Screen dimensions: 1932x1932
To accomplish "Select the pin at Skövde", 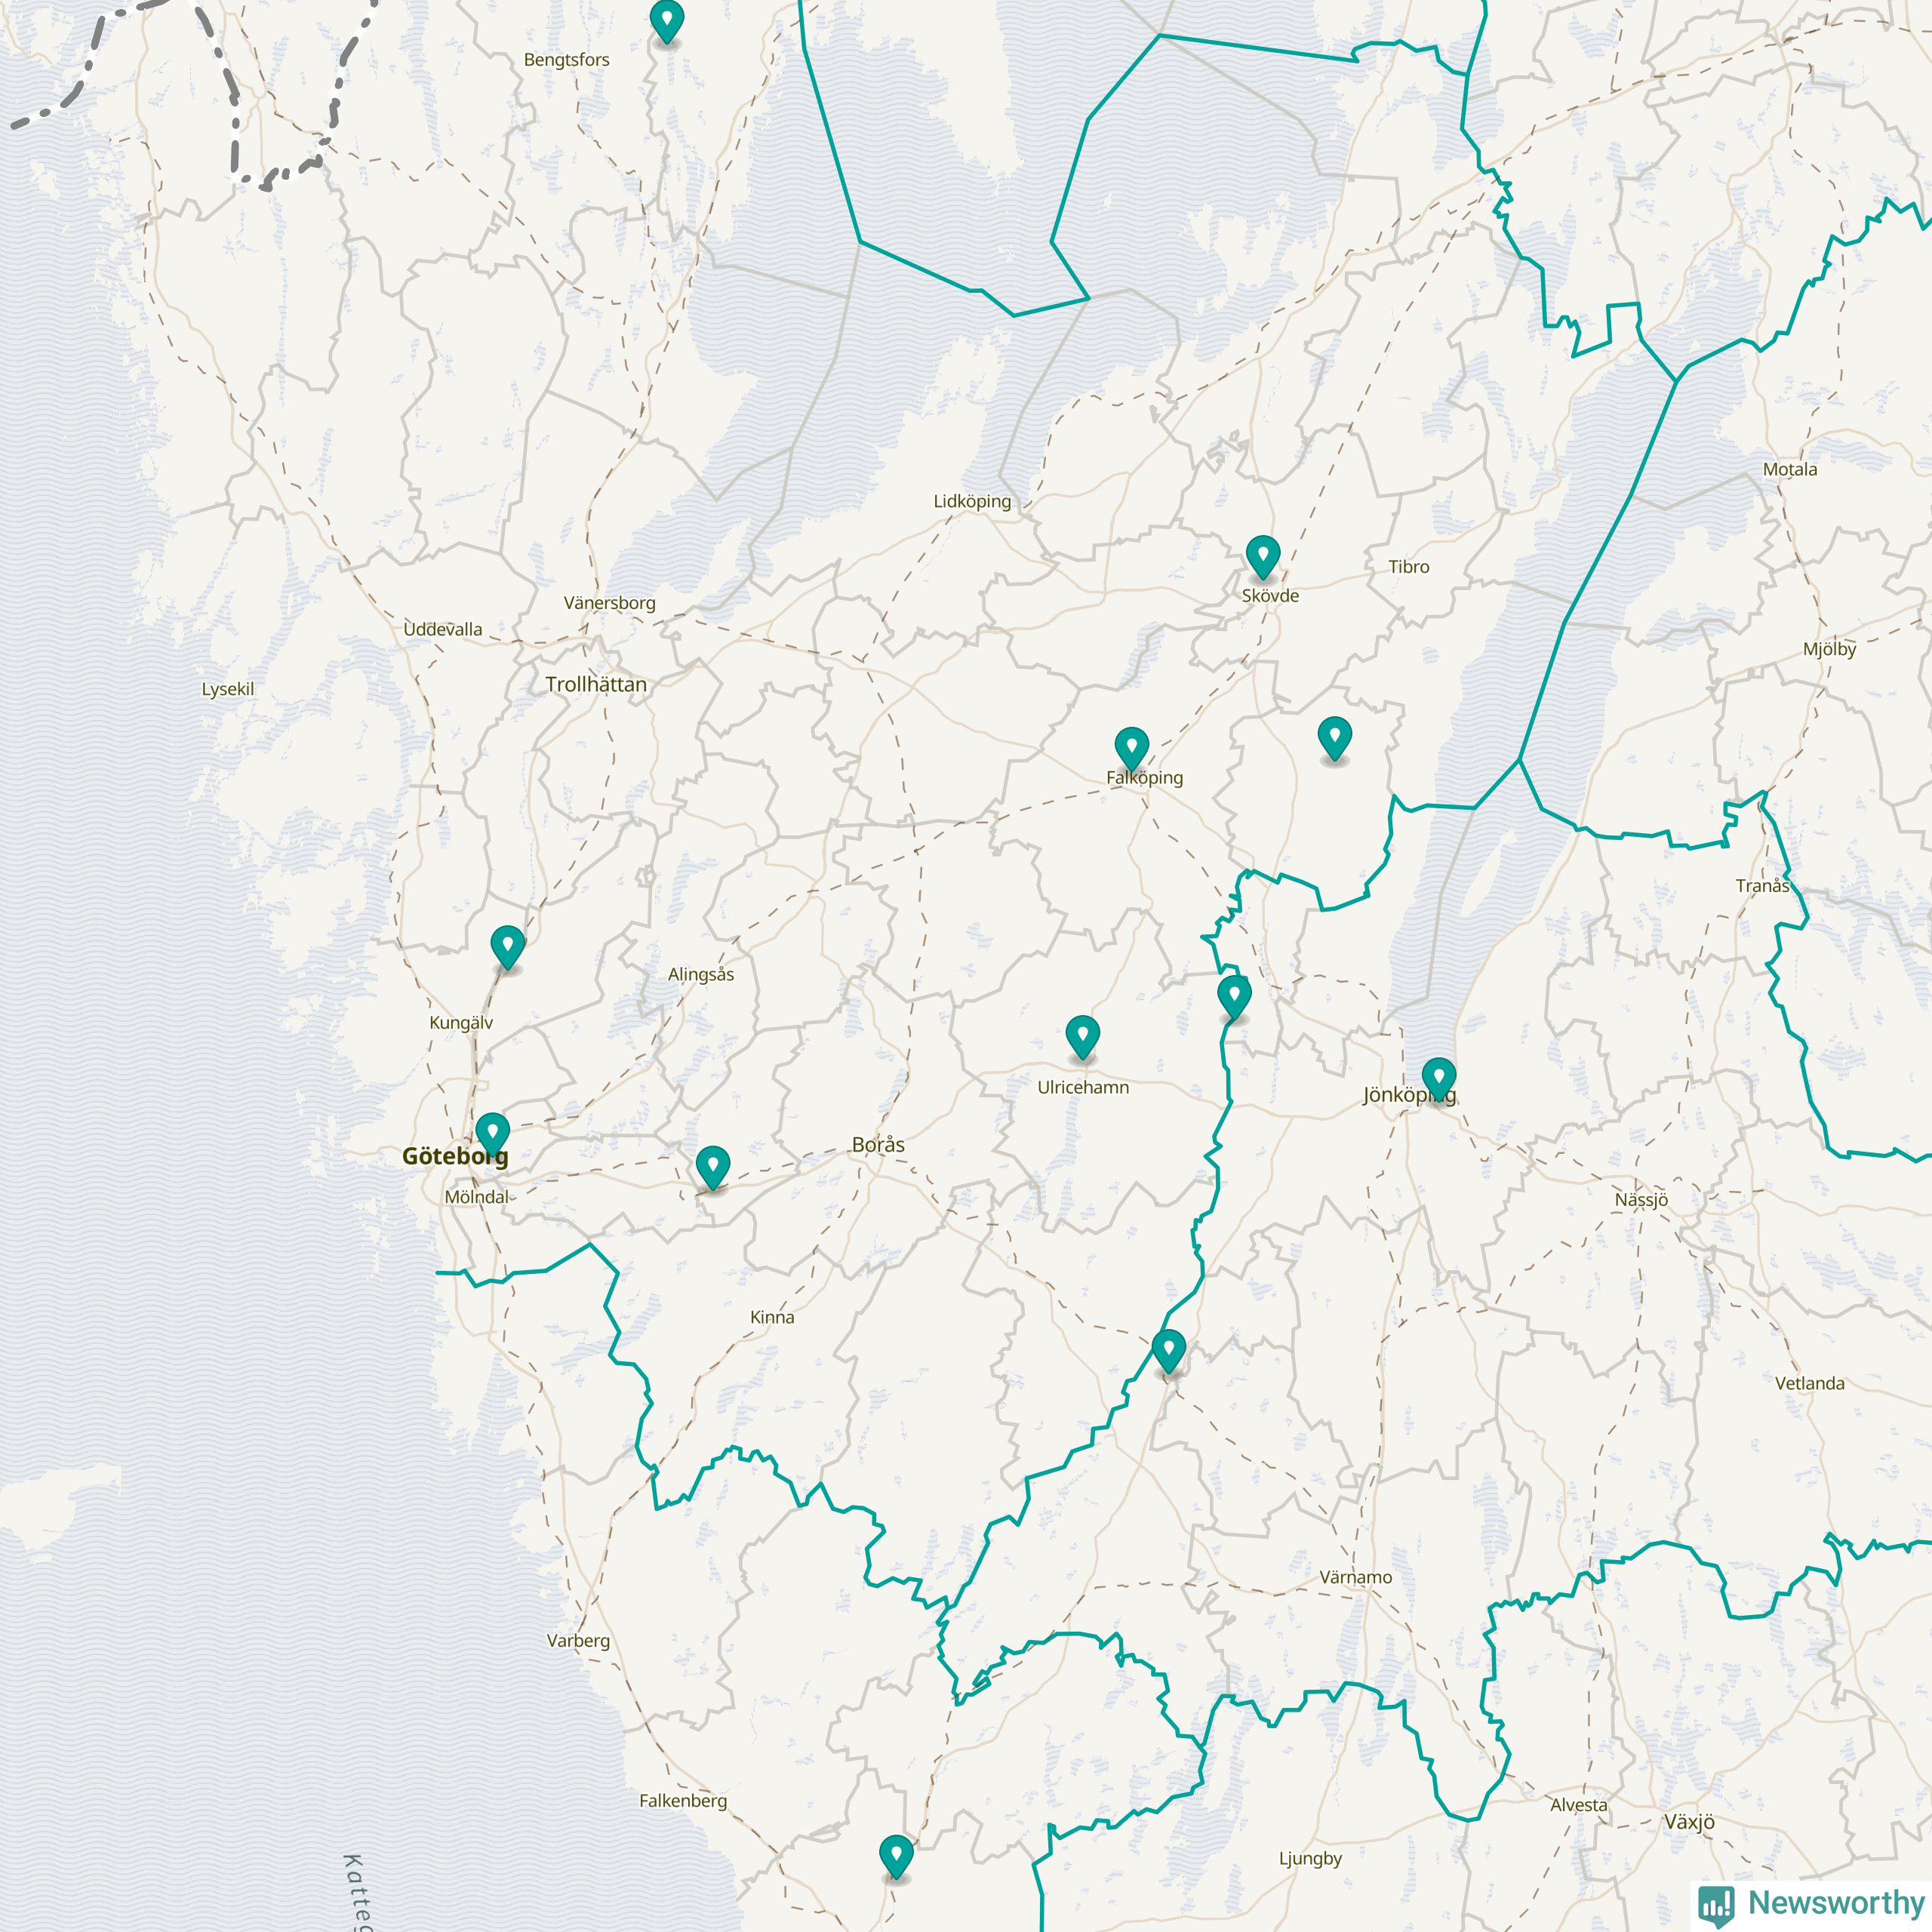I will point(1263,556).
